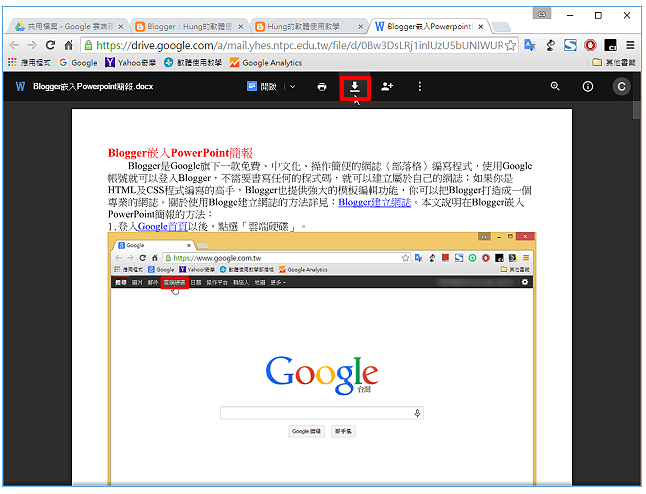
Task: Go back in browser
Action: pos(14,45)
